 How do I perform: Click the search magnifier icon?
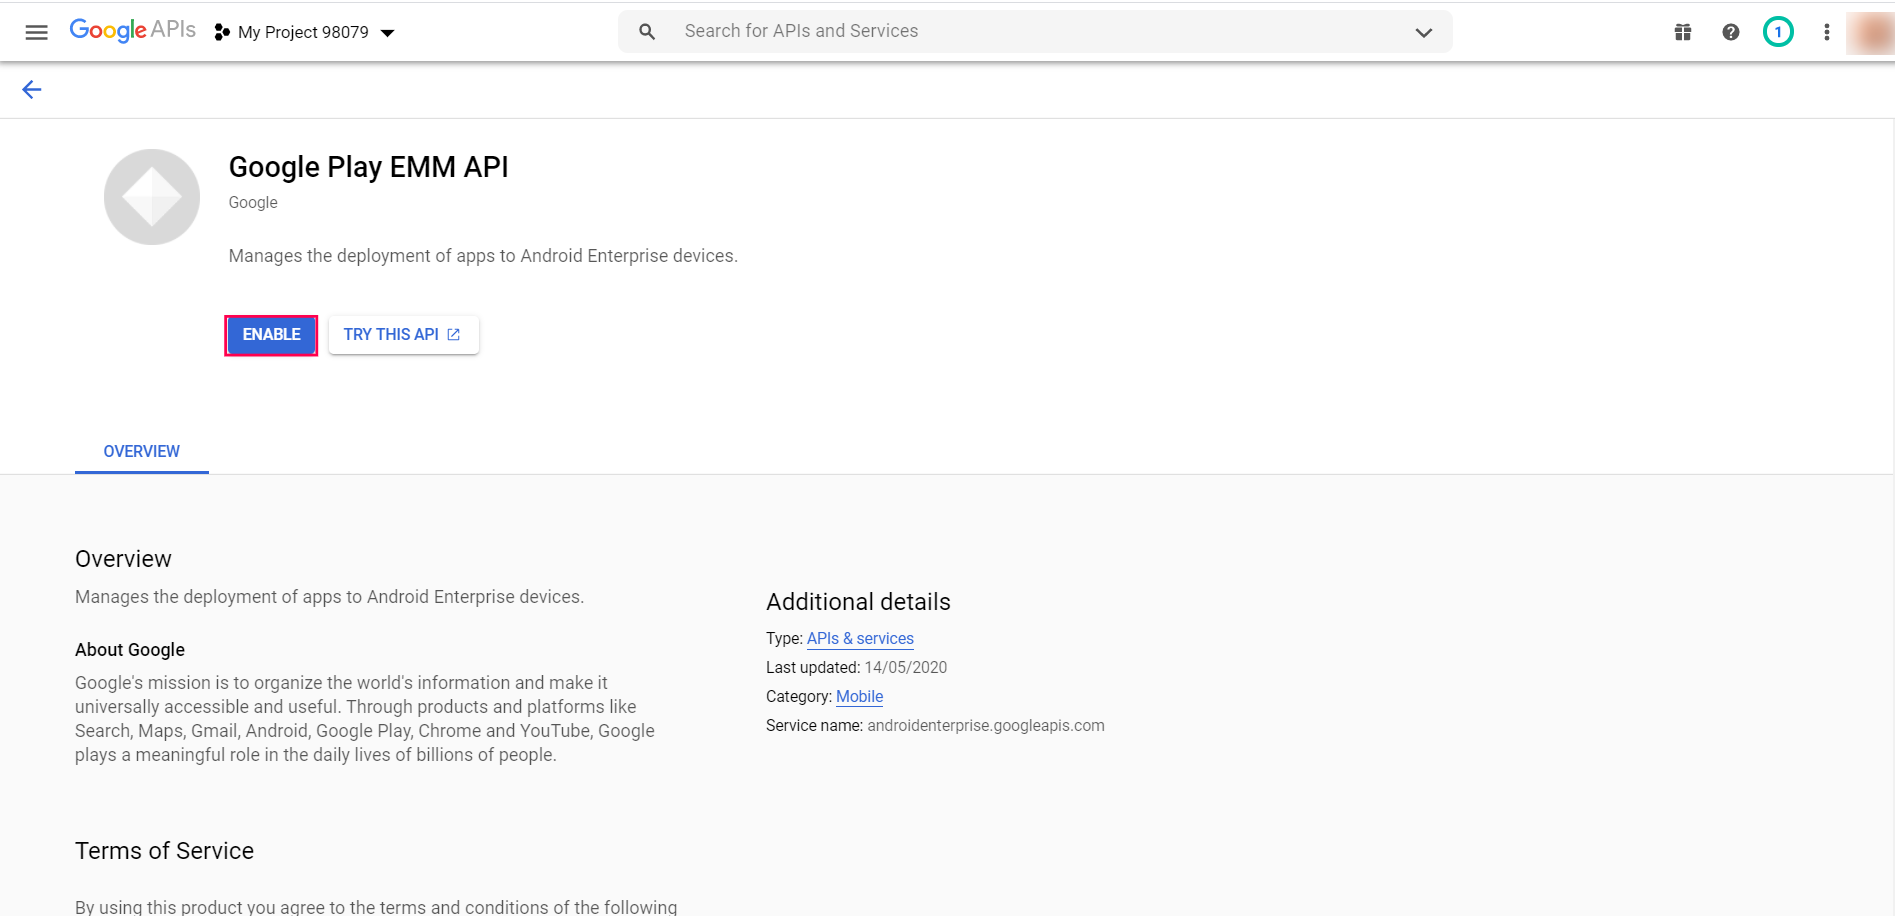(647, 32)
